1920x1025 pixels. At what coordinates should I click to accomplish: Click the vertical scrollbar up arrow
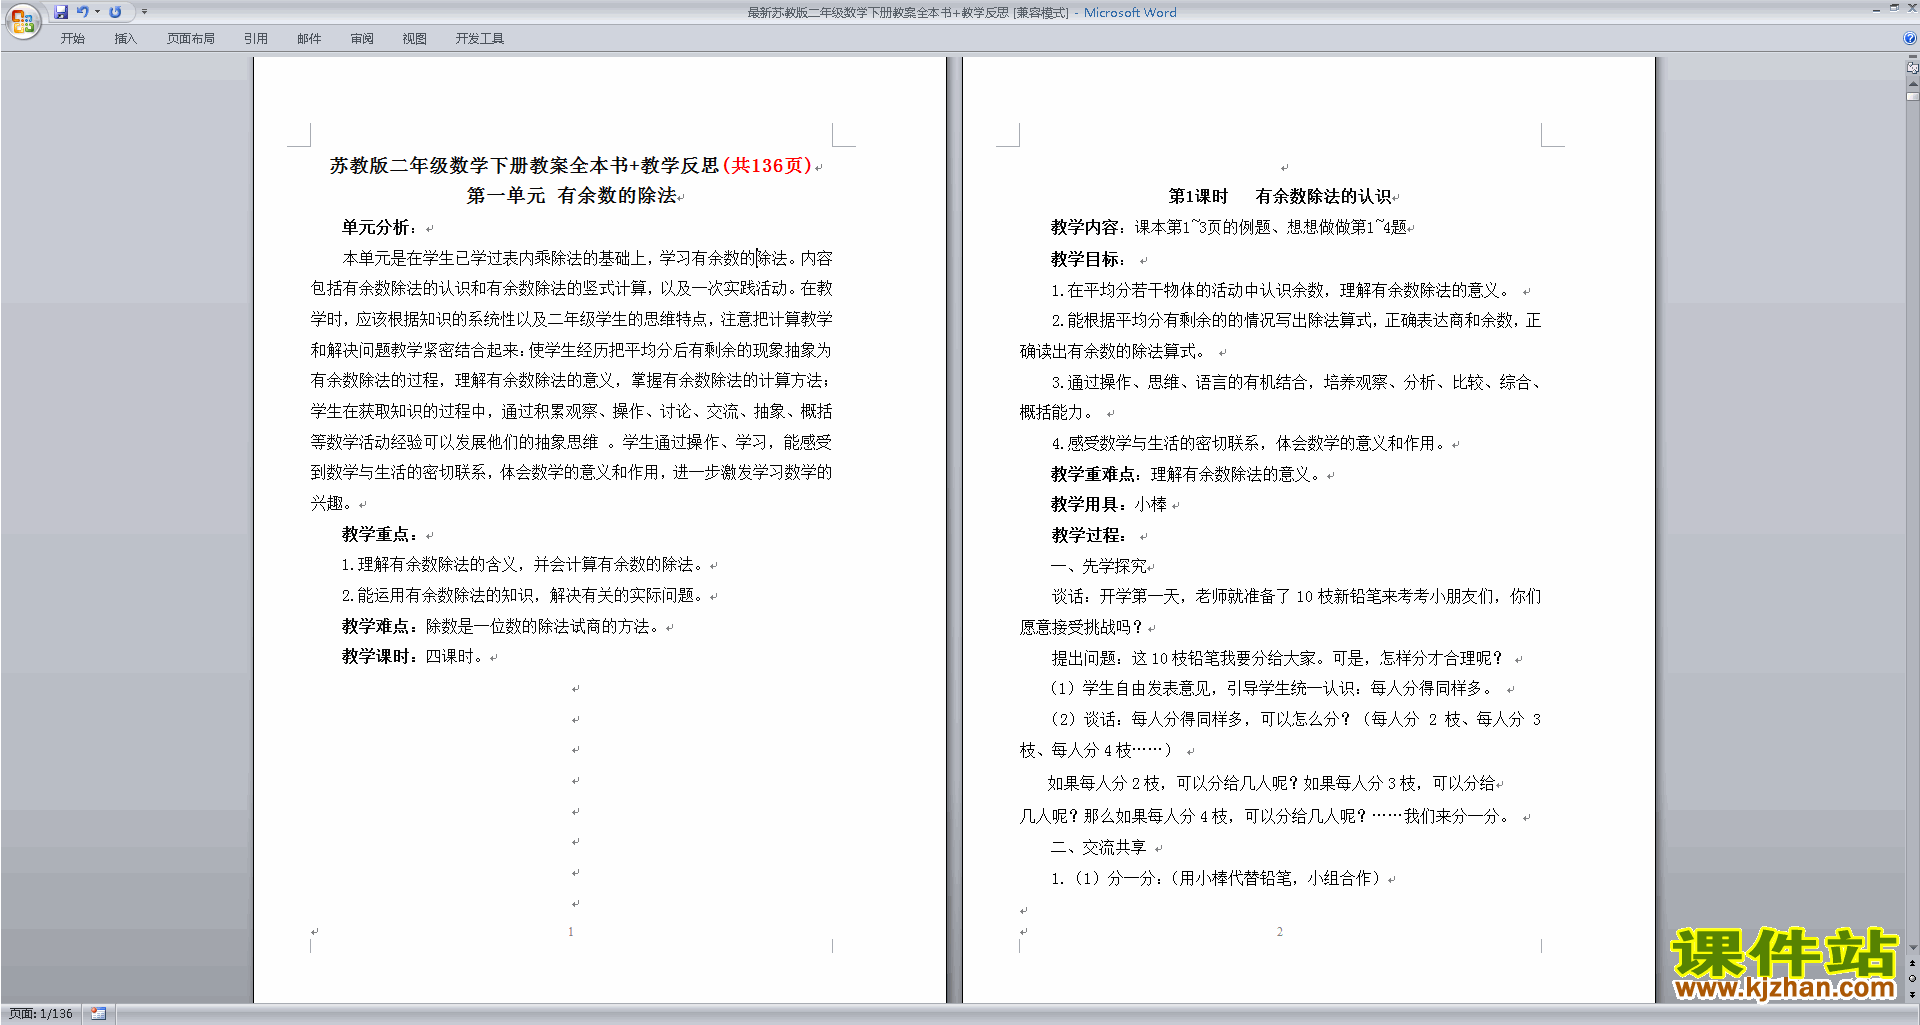pos(1912,84)
